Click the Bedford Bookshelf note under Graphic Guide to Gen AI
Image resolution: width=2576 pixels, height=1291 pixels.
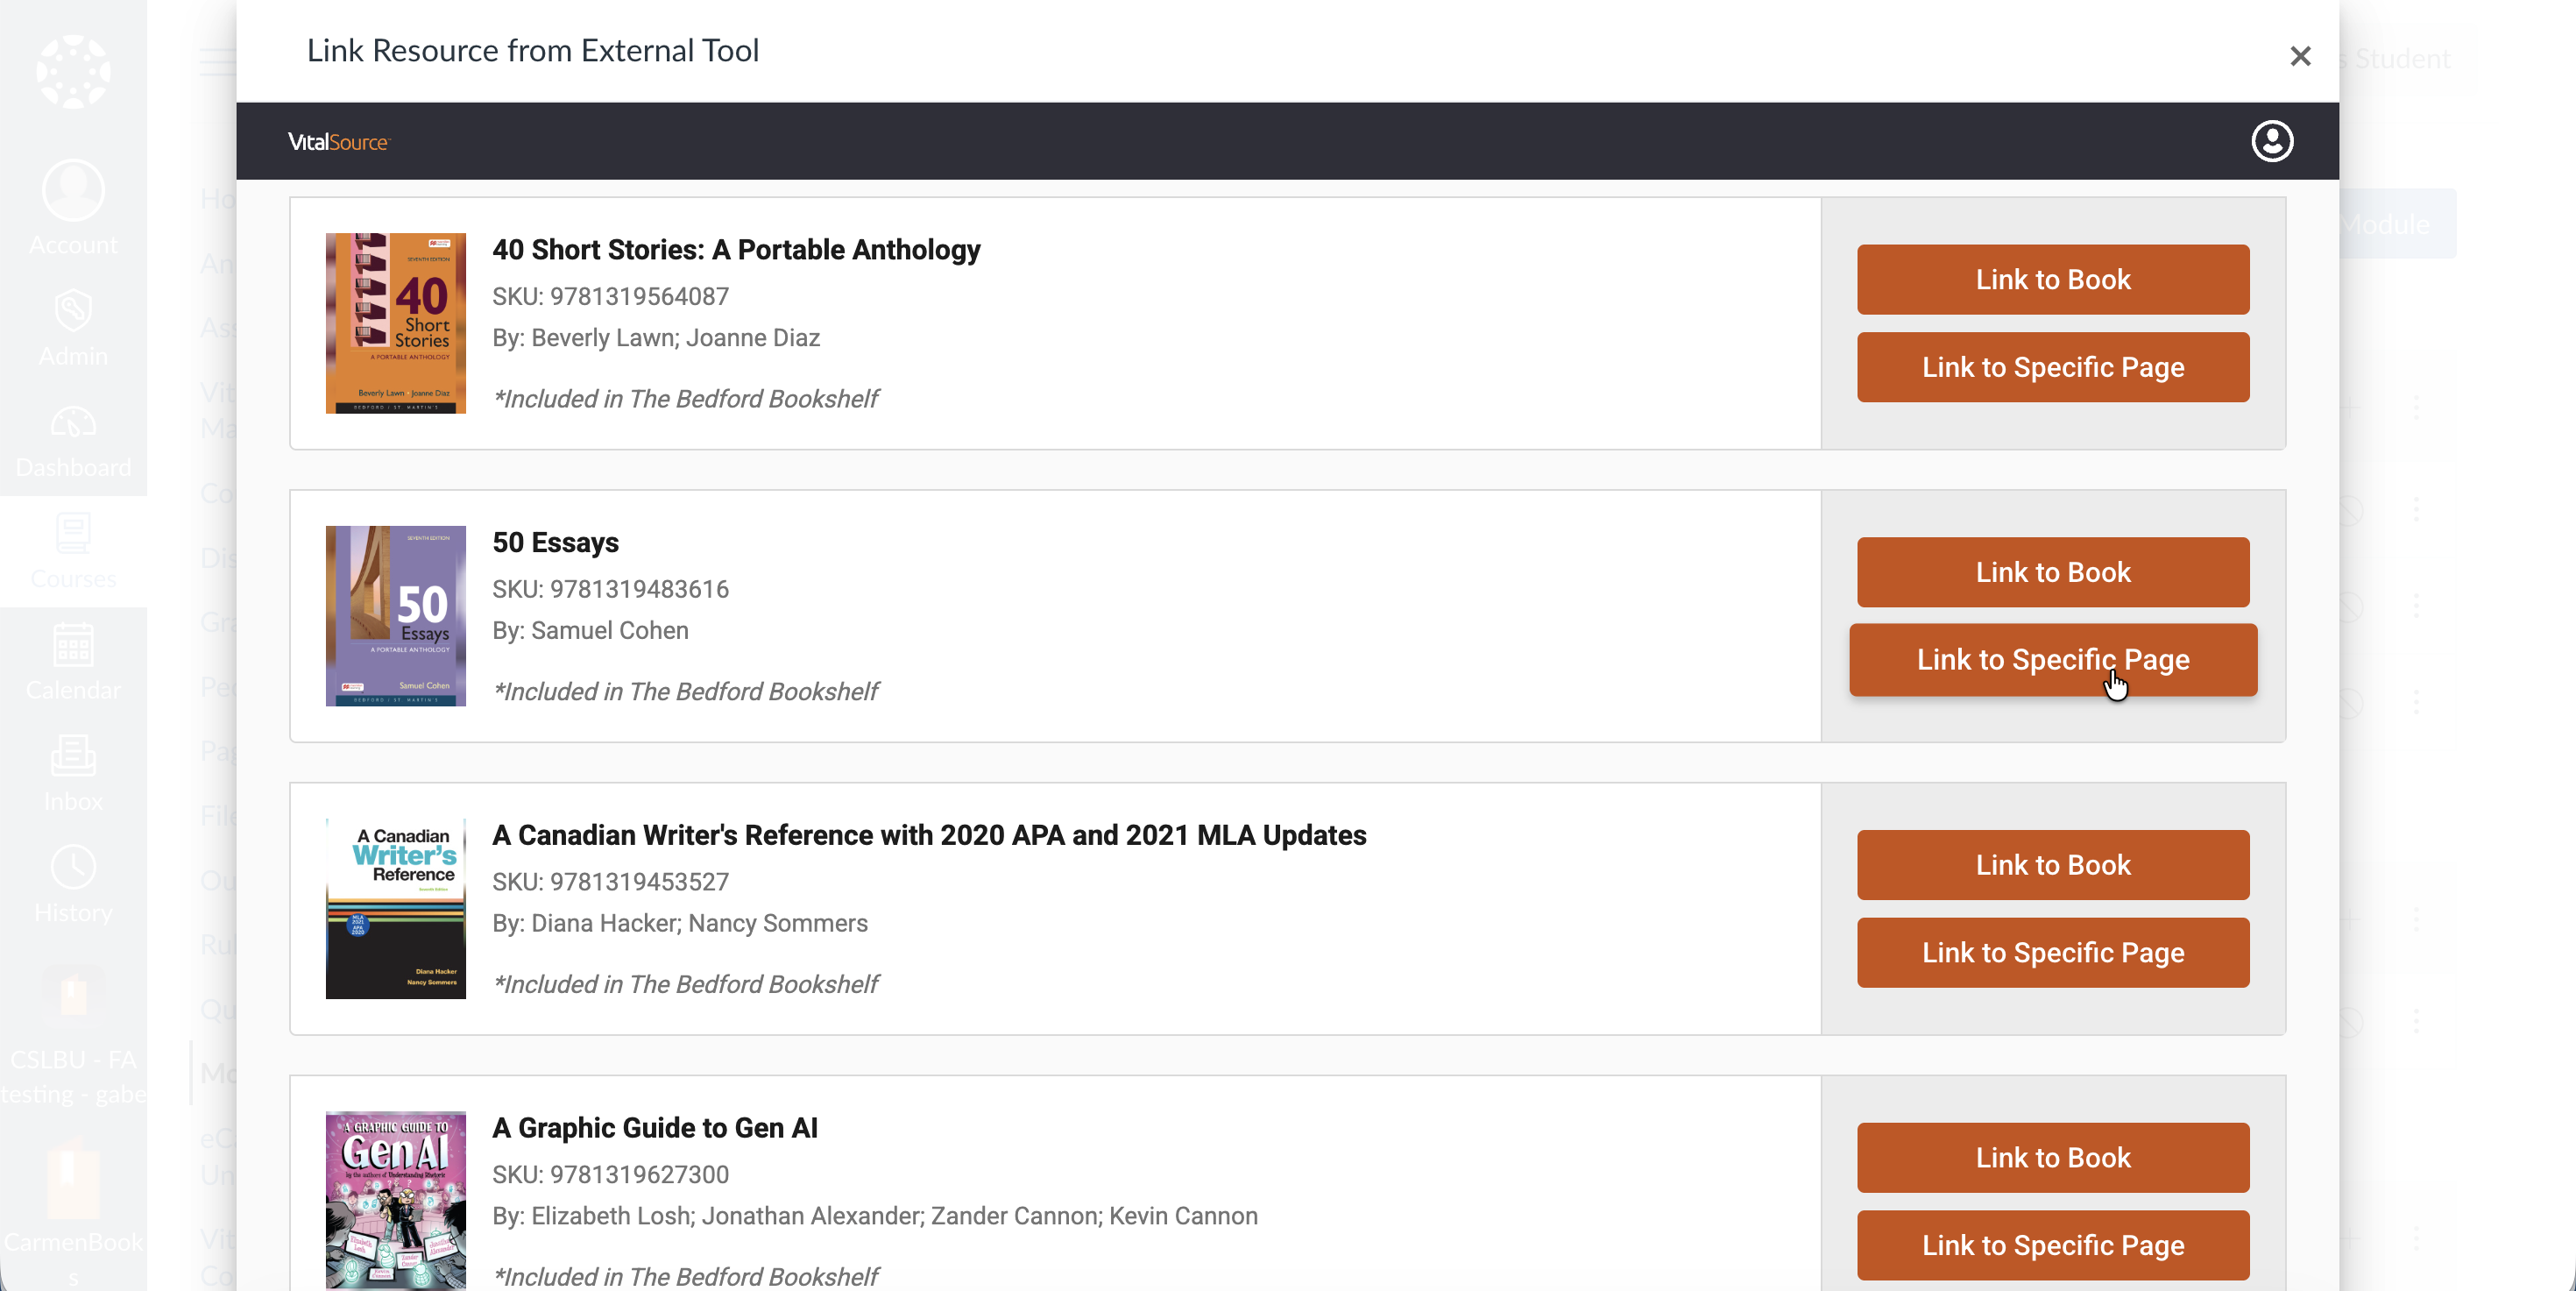[x=686, y=1277]
